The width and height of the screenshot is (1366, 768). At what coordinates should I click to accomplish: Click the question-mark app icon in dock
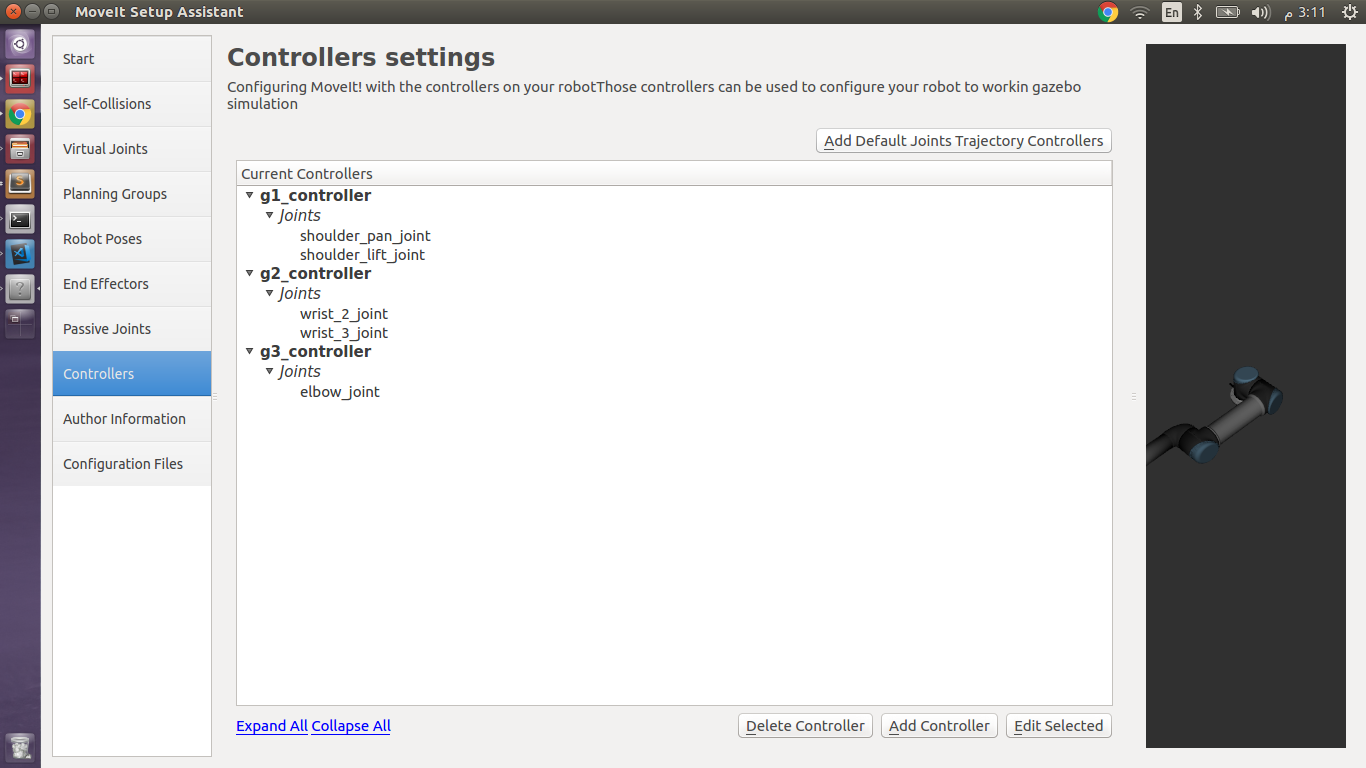click(x=20, y=289)
